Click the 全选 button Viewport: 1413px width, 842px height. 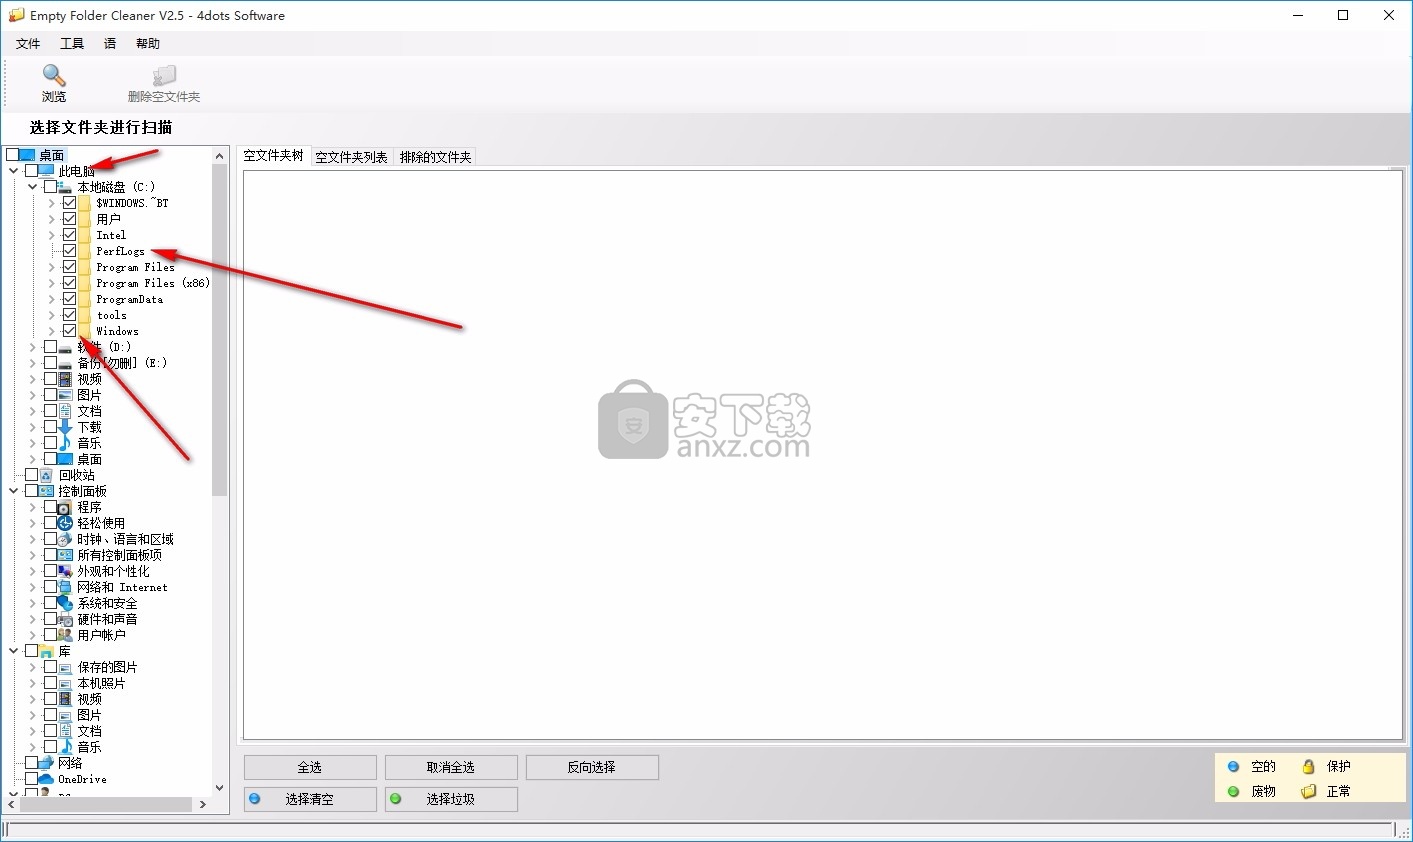310,767
